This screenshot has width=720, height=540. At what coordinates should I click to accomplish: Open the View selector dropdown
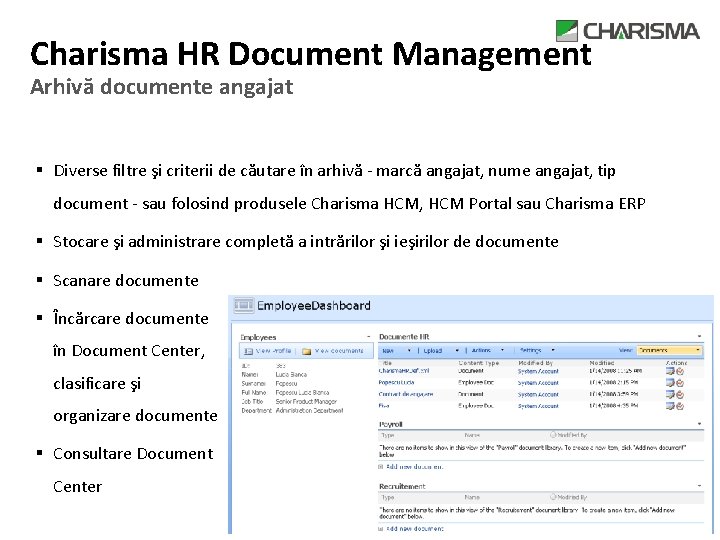pos(669,350)
